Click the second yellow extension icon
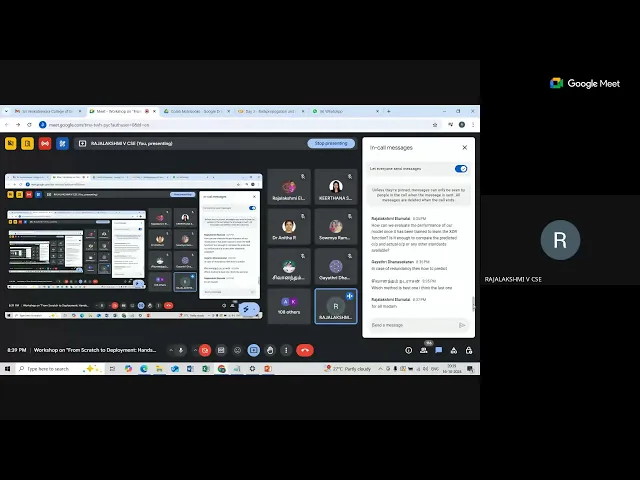This screenshot has height=480, width=640. tap(27, 144)
